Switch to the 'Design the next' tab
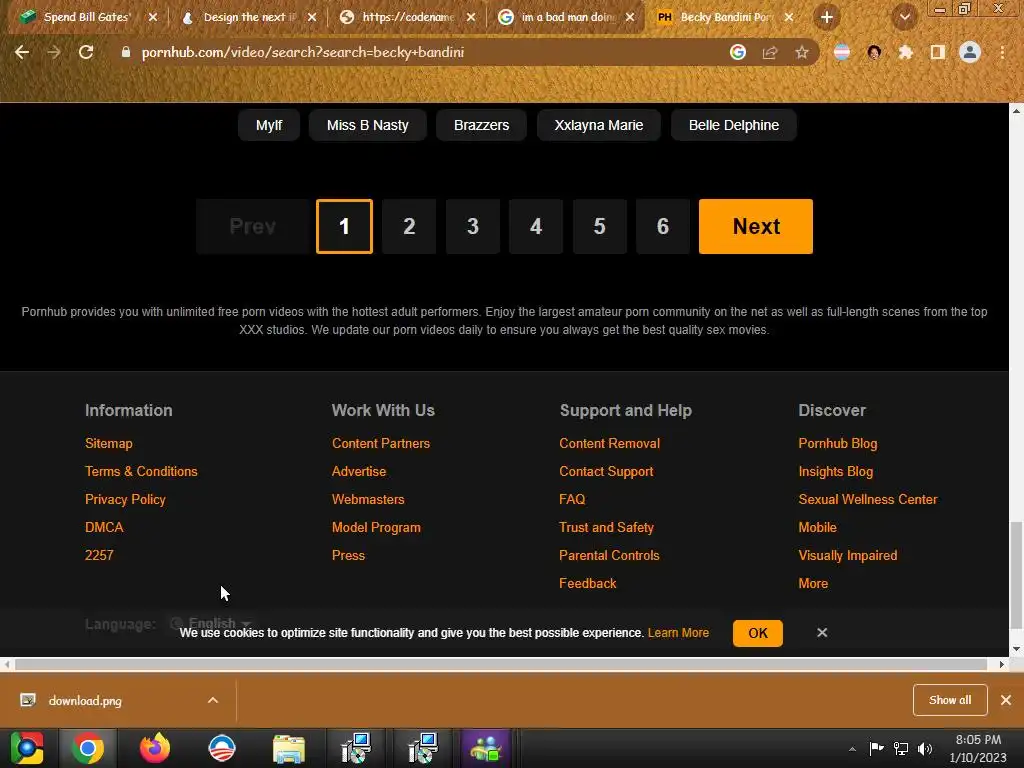The image size is (1024, 768). coord(248,17)
